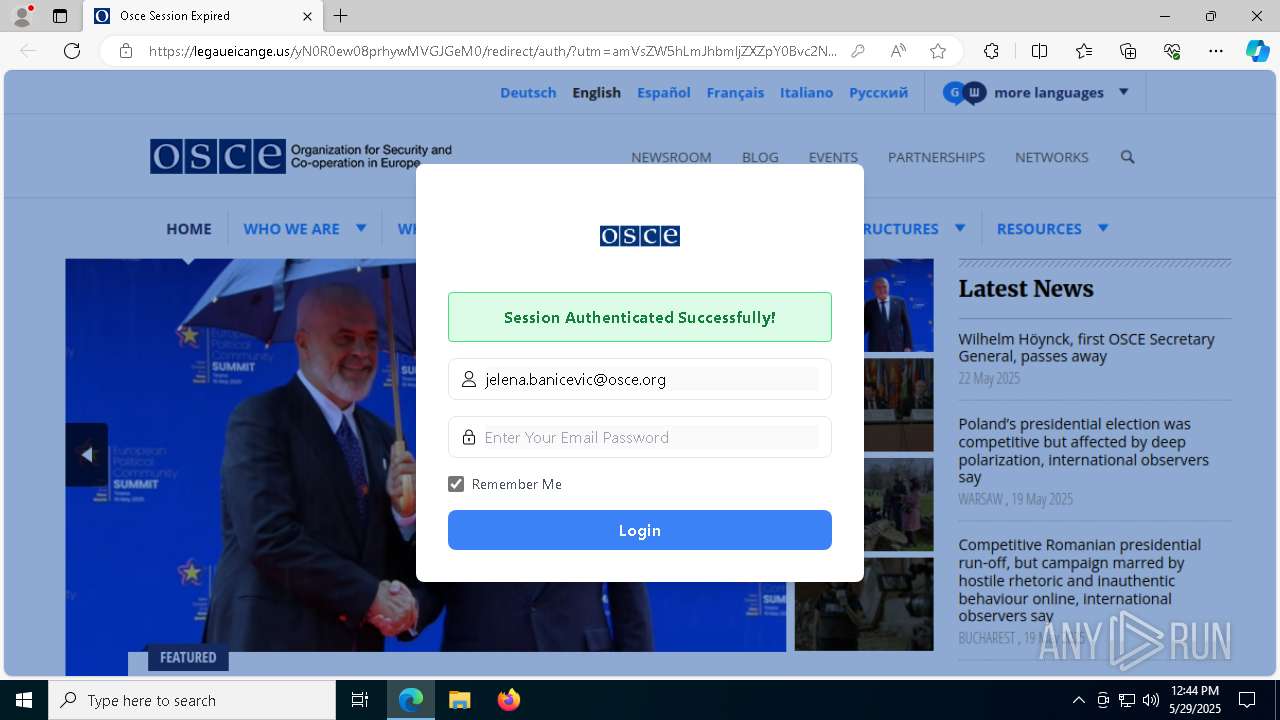Expand the WHO WE ARE dropdown arrow
The width and height of the screenshot is (1280, 720).
pyautogui.click(x=361, y=228)
